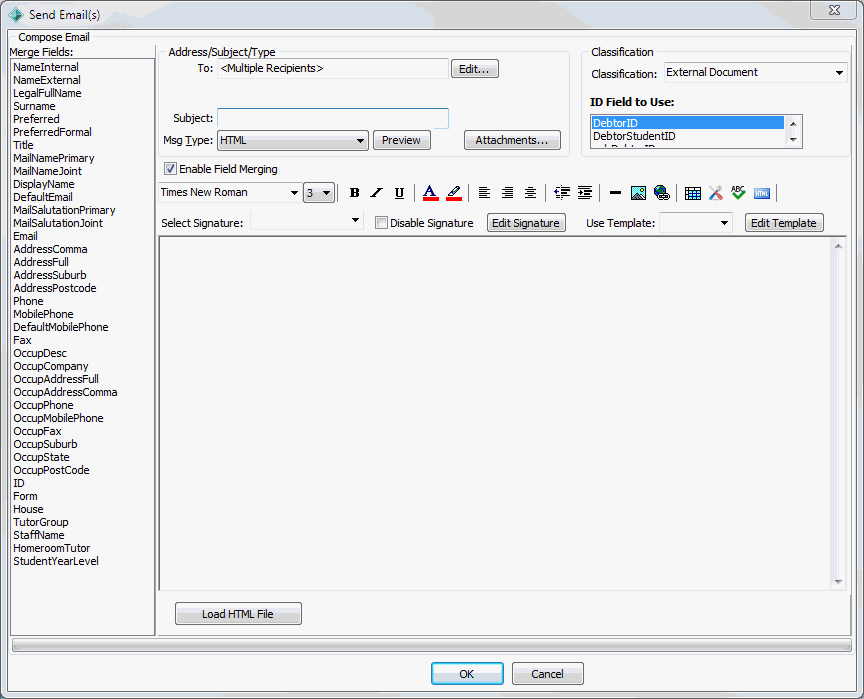Toggle underline formatting
Screen dimensions: 864x699
tap(399, 193)
